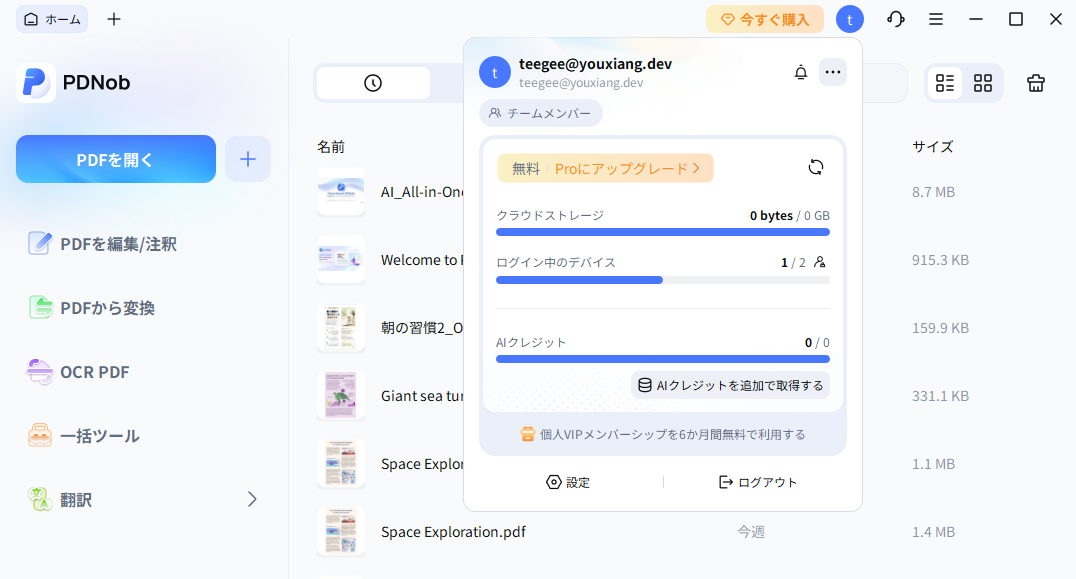Switch to grid view layout
The height and width of the screenshot is (579, 1076).
983,83
